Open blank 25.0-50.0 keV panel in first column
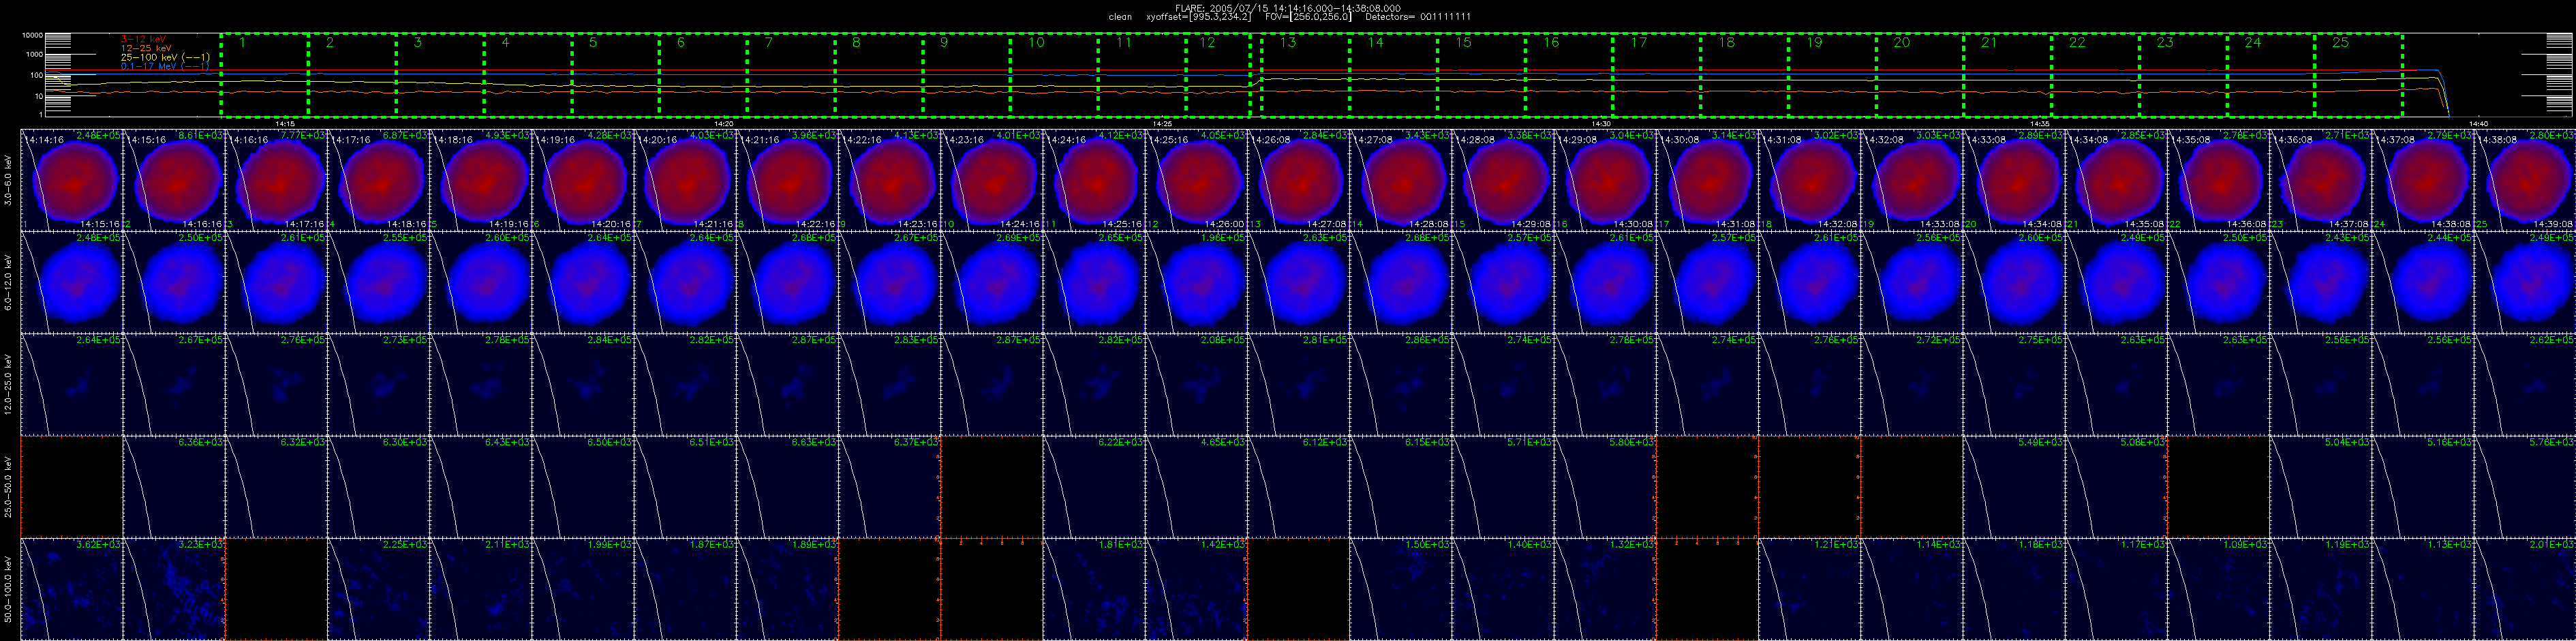The height and width of the screenshot is (641, 2576). [x=71, y=487]
